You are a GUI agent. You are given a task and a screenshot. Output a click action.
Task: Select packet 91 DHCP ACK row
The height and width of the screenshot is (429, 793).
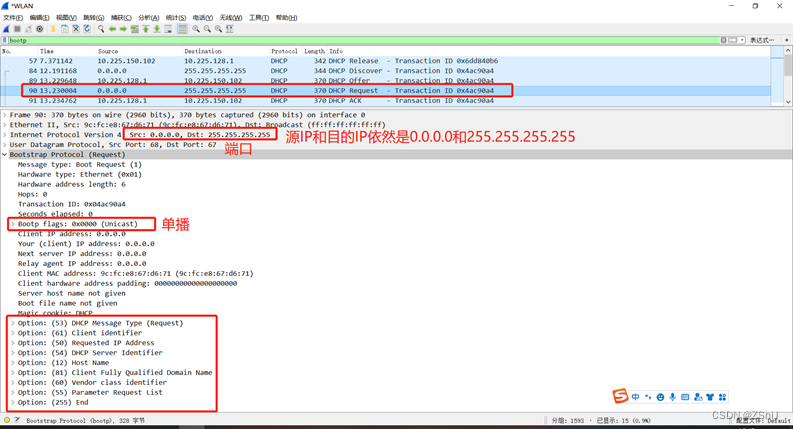click(385, 101)
